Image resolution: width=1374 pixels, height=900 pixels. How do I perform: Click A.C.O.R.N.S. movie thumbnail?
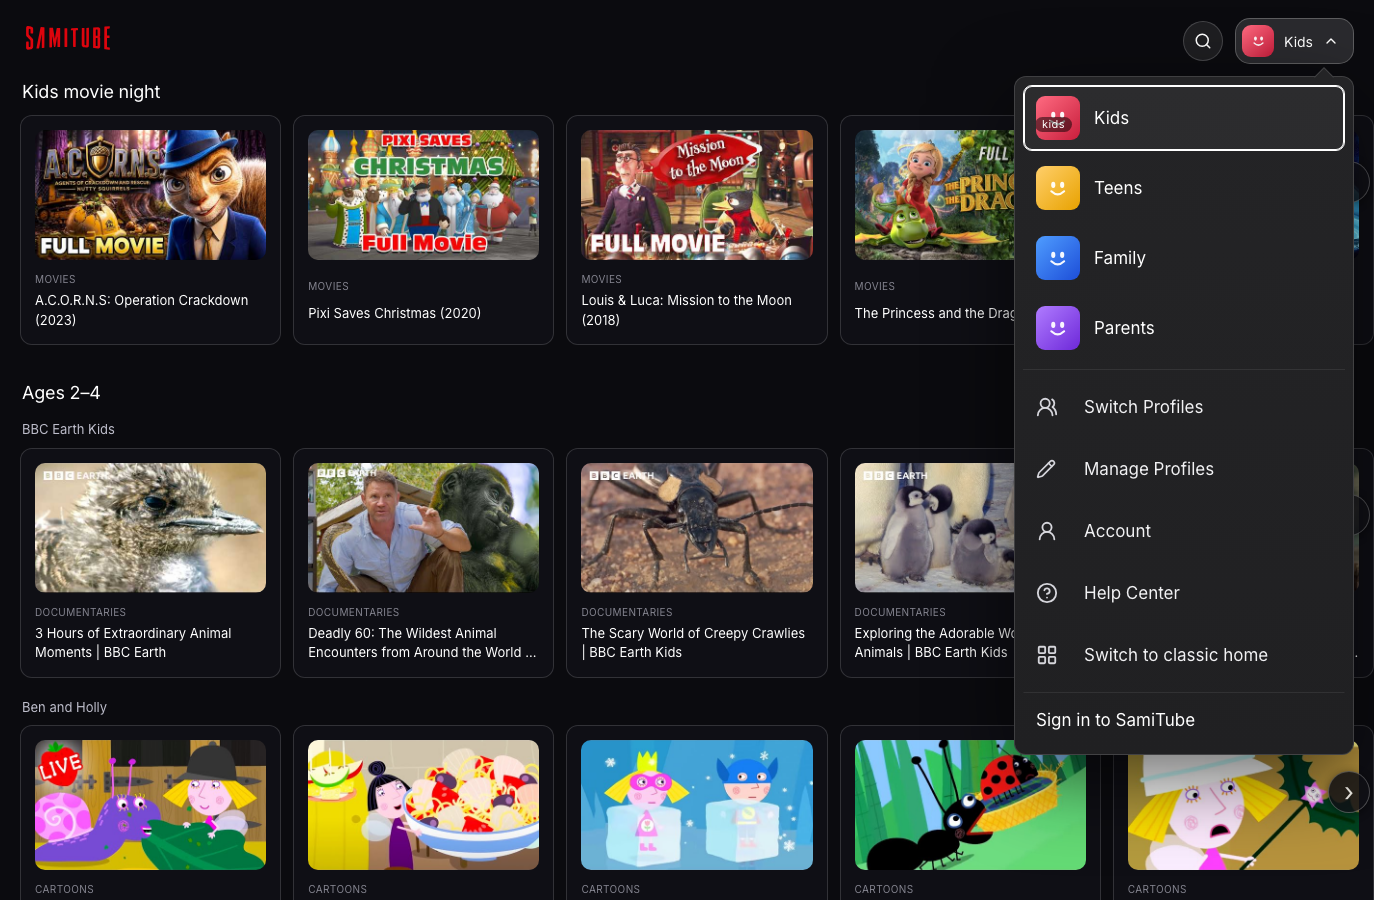(x=151, y=195)
